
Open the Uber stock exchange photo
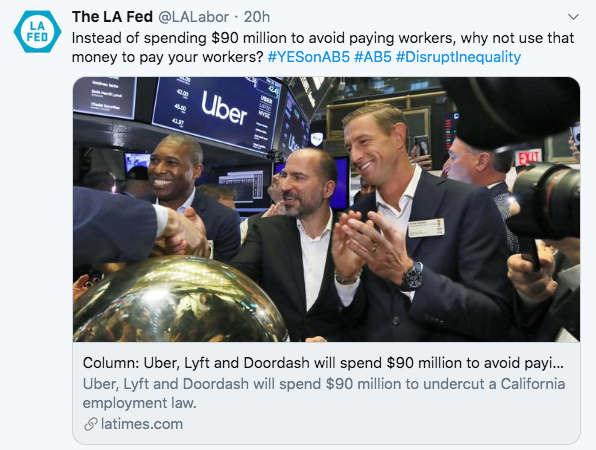click(x=326, y=209)
